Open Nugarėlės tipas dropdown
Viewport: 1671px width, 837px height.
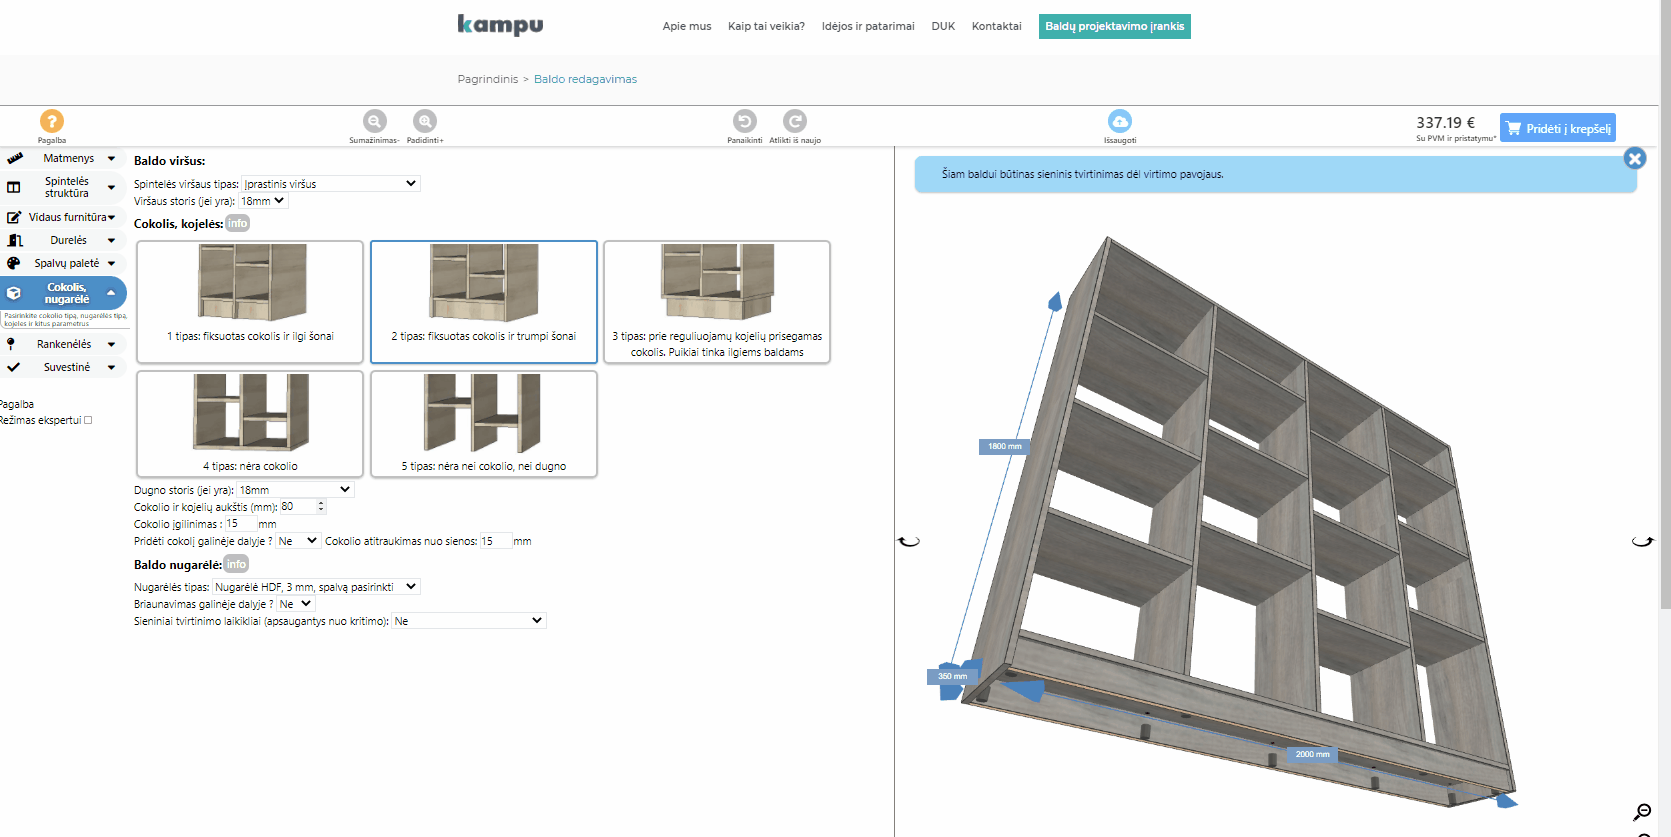[316, 587]
